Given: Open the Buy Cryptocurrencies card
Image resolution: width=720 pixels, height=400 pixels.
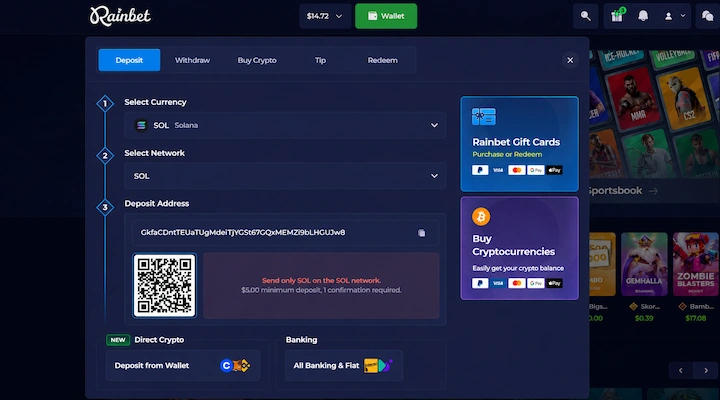Looking at the screenshot, I should point(519,248).
